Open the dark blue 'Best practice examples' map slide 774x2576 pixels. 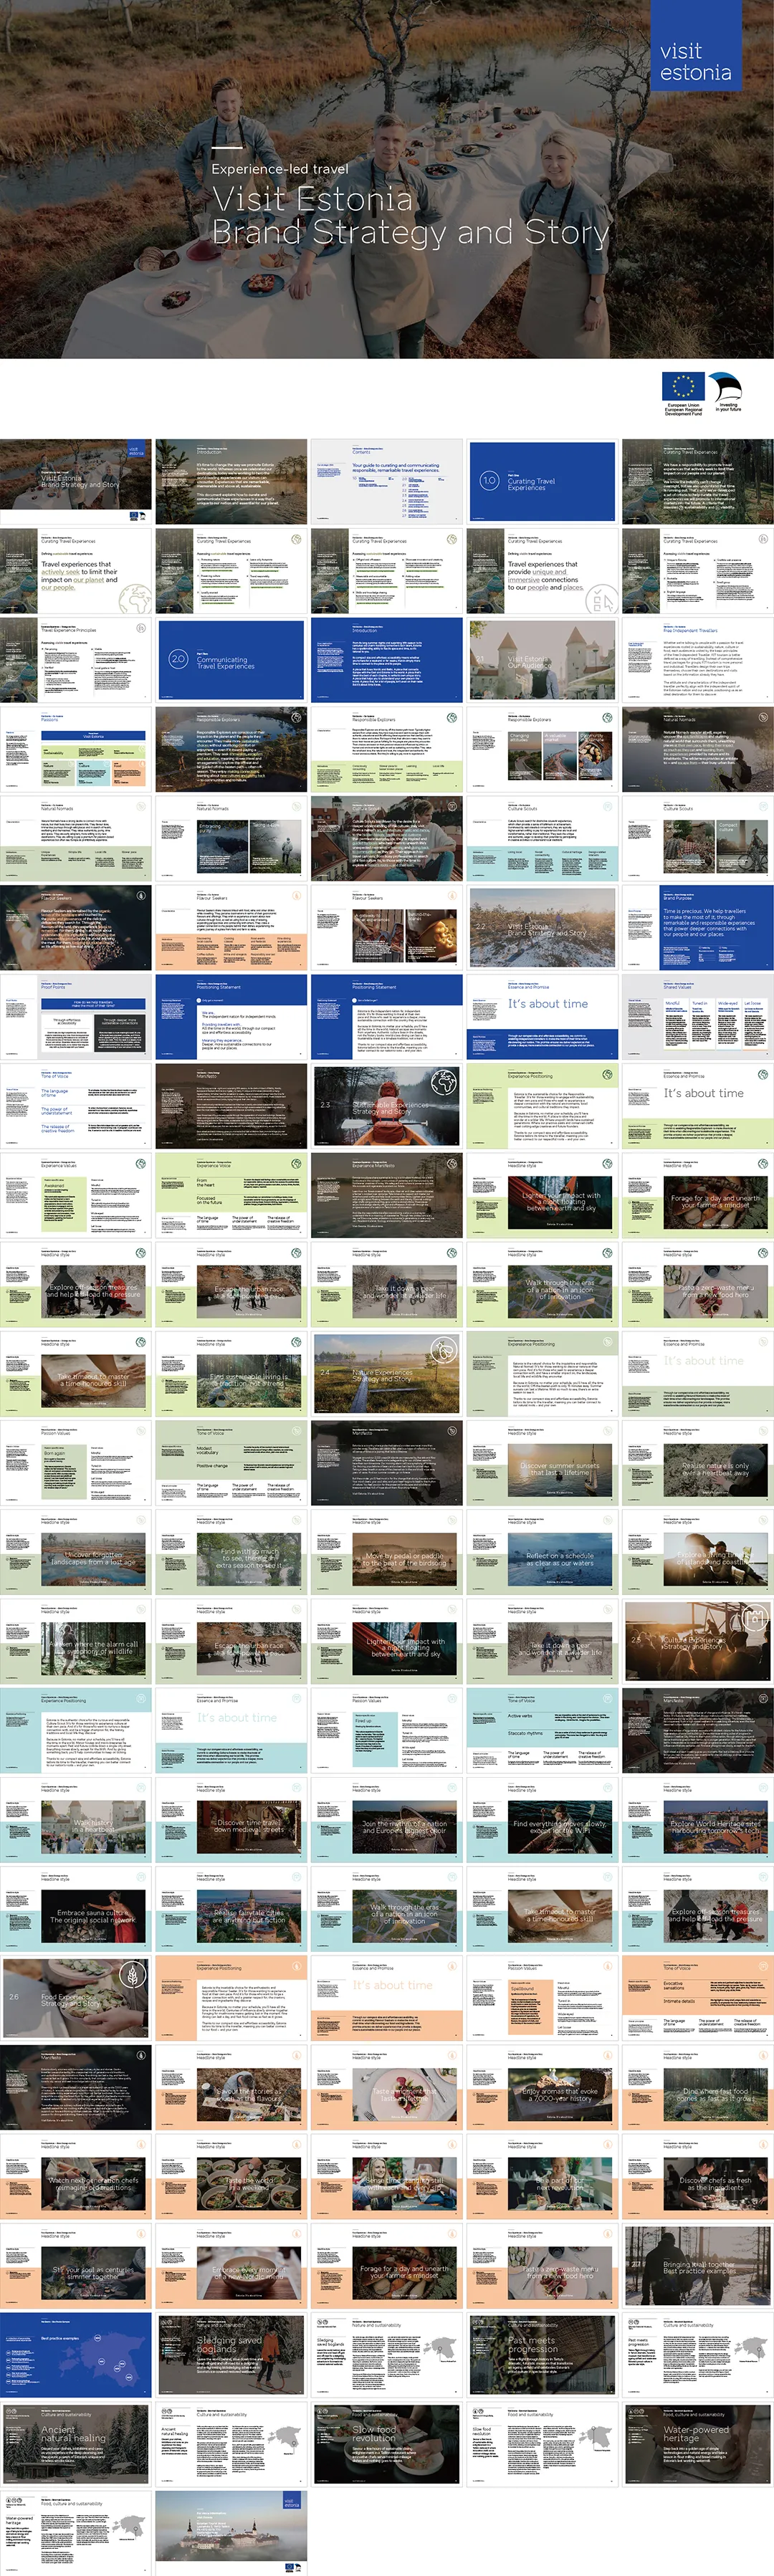pyautogui.click(x=76, y=2353)
